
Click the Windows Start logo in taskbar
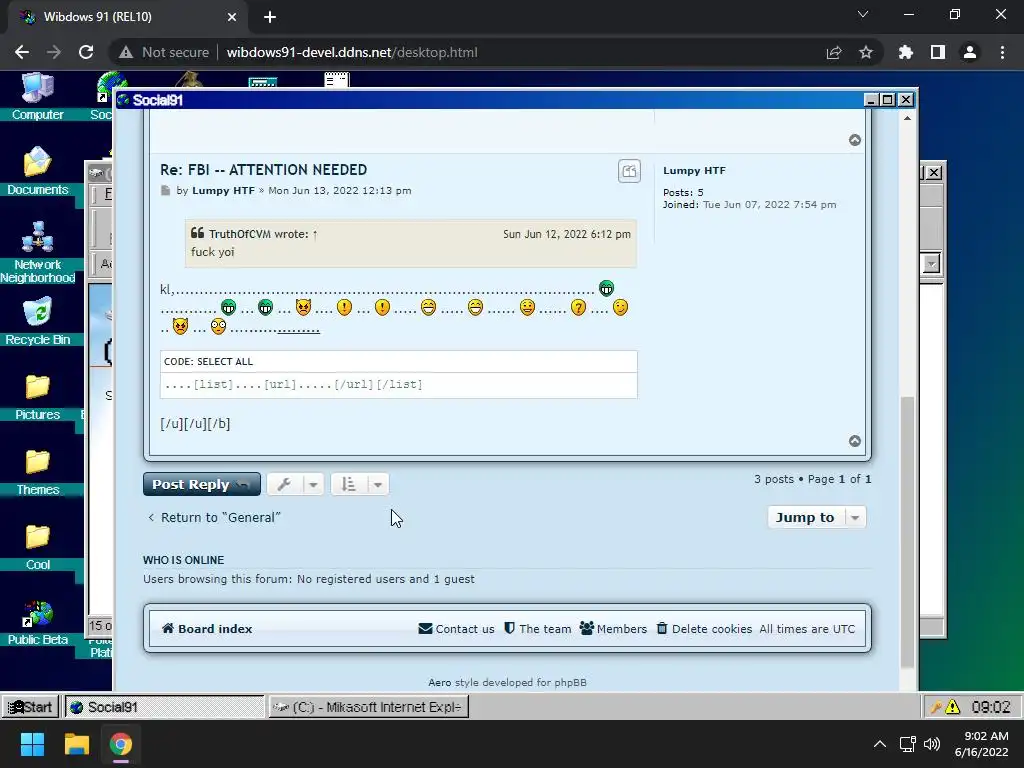(32, 744)
